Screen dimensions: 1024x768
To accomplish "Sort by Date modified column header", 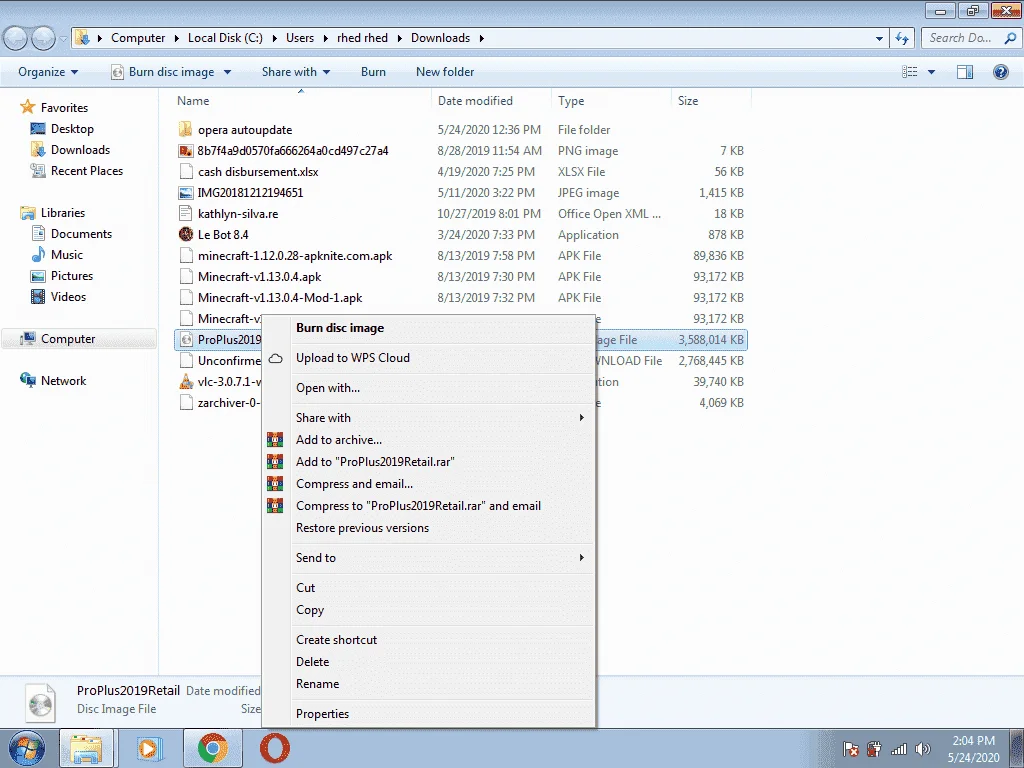I will click(475, 101).
